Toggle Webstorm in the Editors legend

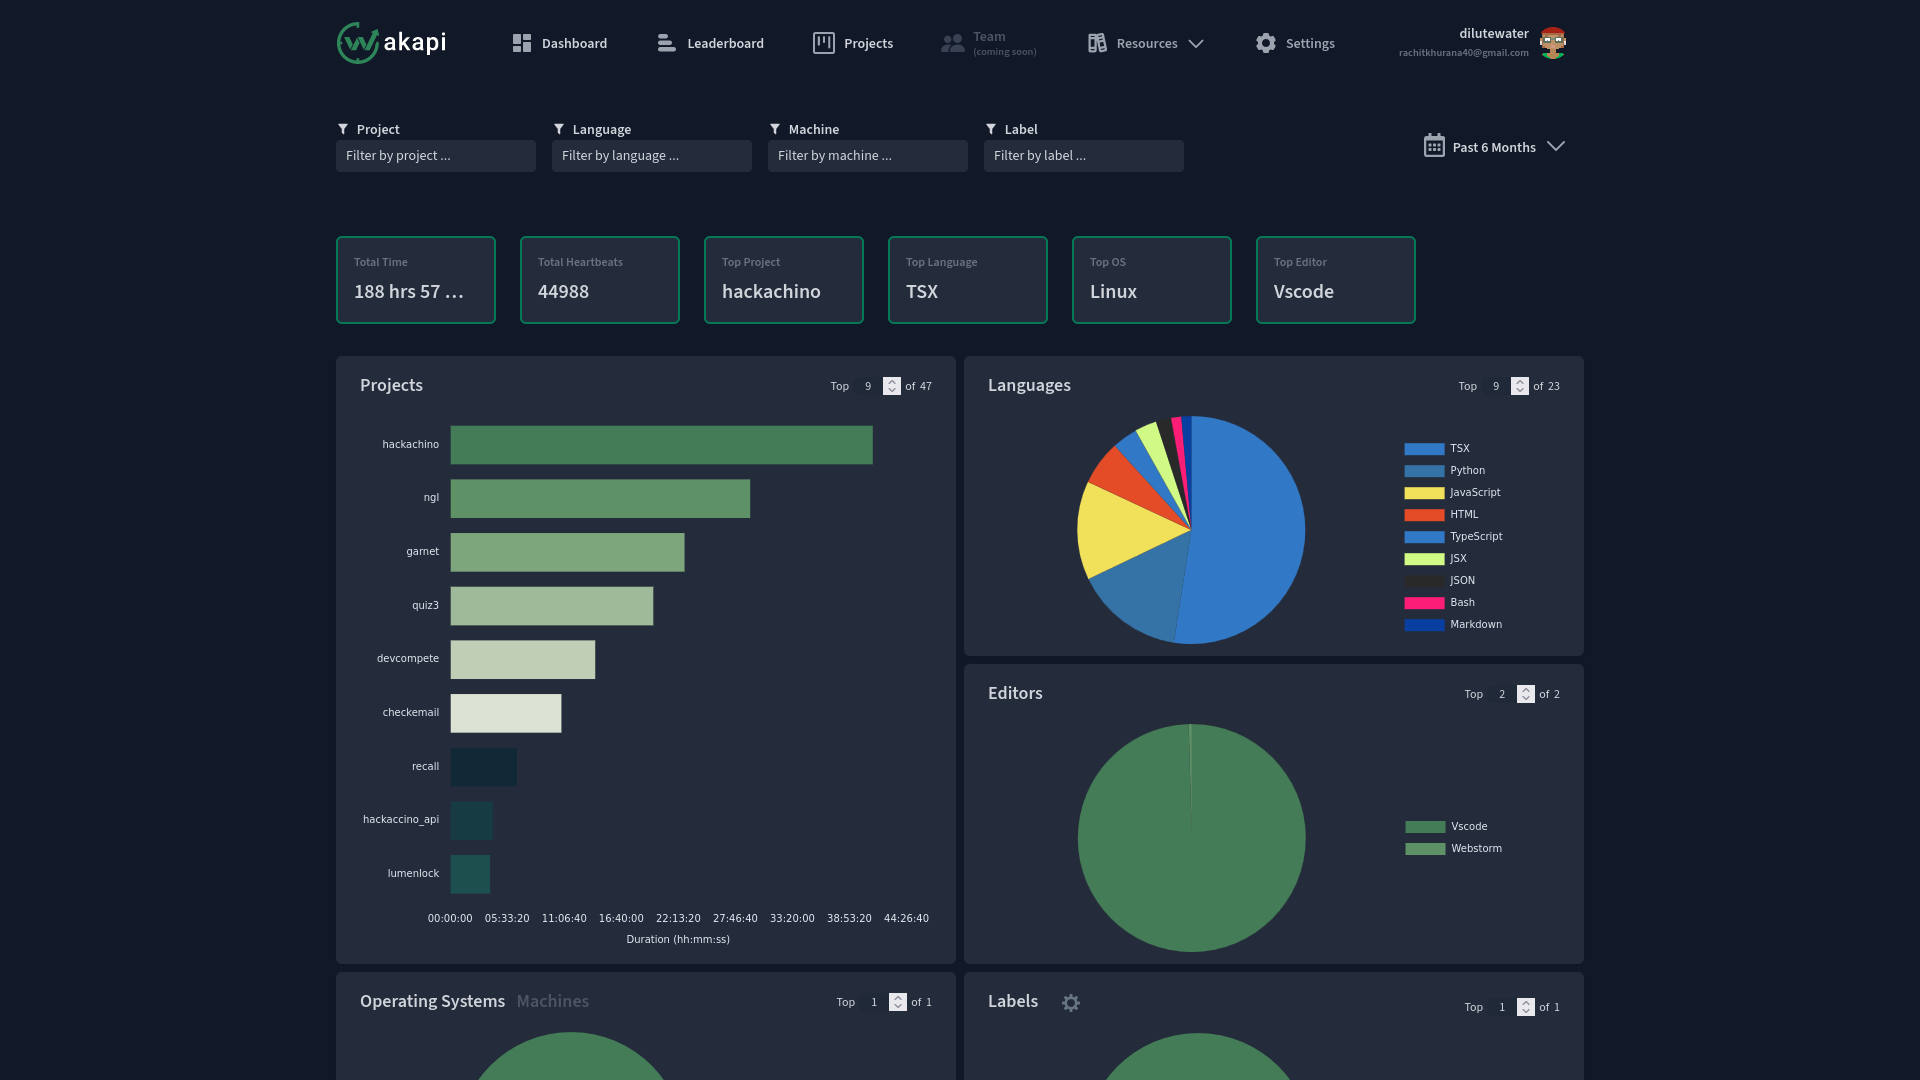click(1476, 849)
